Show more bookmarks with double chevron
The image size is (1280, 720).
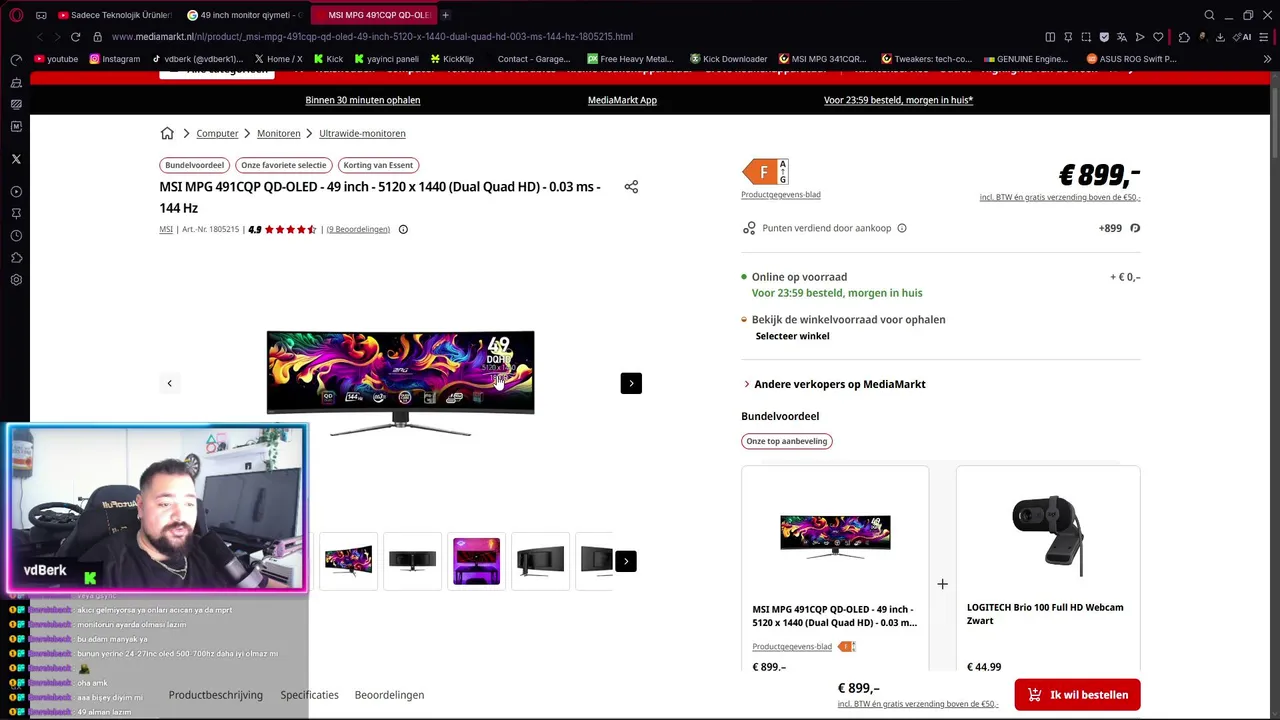point(1267,59)
